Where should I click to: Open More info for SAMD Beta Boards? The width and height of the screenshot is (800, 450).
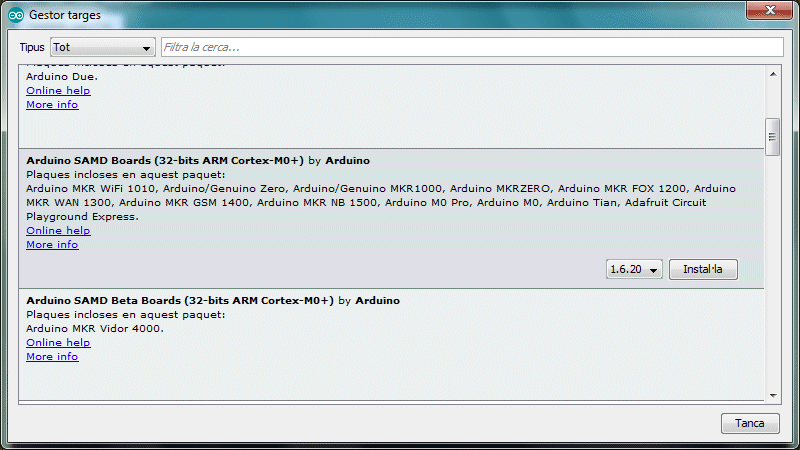[52, 357]
